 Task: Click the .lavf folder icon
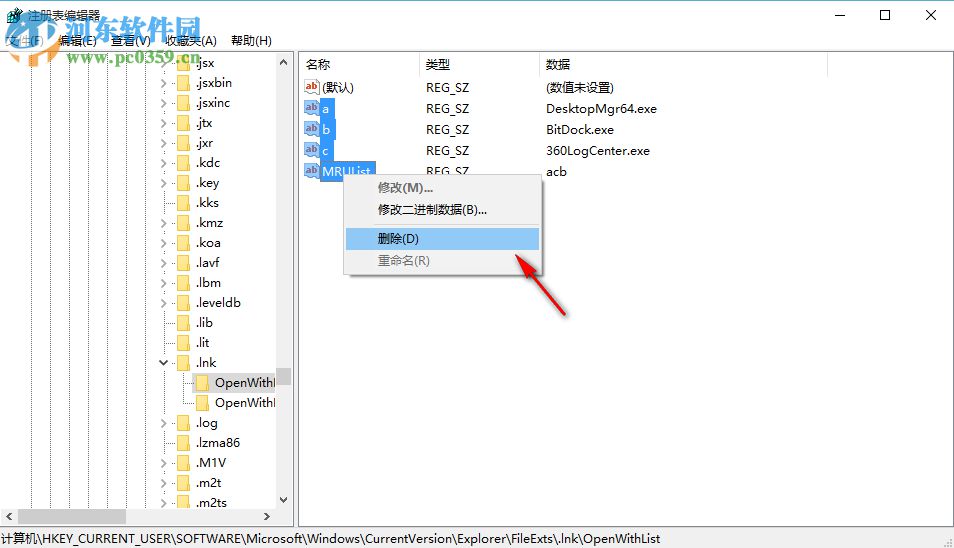tap(183, 263)
